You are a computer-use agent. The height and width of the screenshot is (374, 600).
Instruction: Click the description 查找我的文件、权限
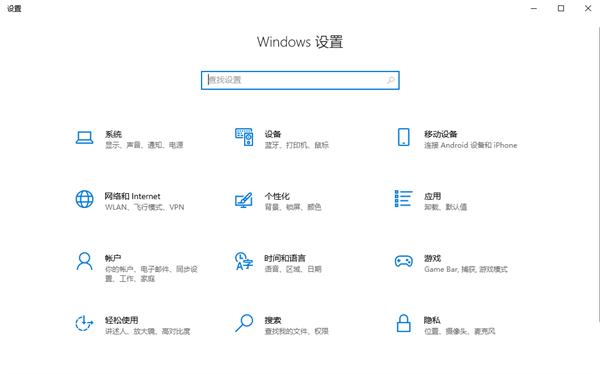coord(297,331)
